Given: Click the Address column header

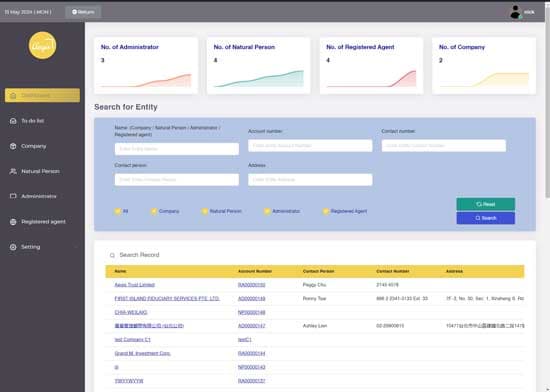Looking at the screenshot, I should (454, 271).
